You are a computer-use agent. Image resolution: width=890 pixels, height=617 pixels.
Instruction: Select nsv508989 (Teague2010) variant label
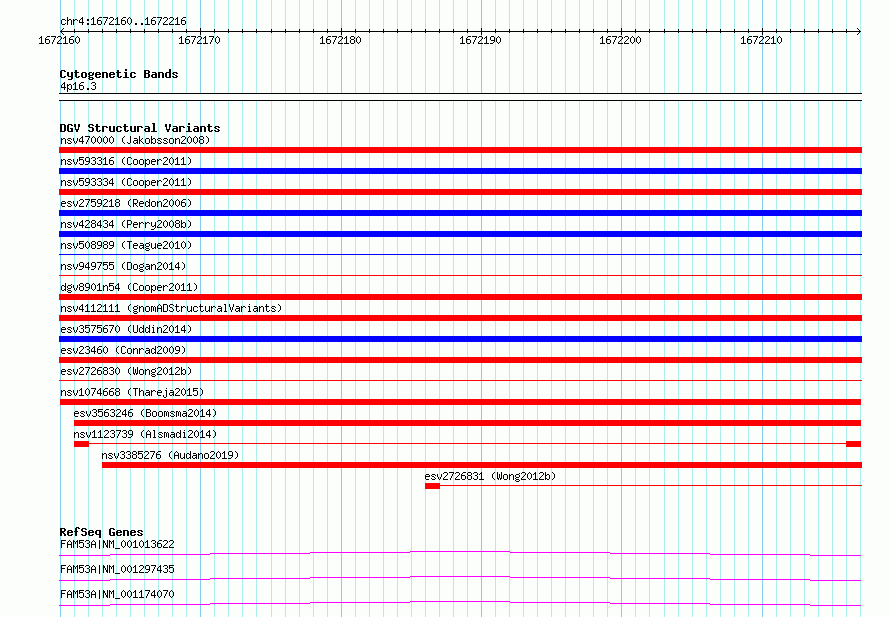coord(126,245)
